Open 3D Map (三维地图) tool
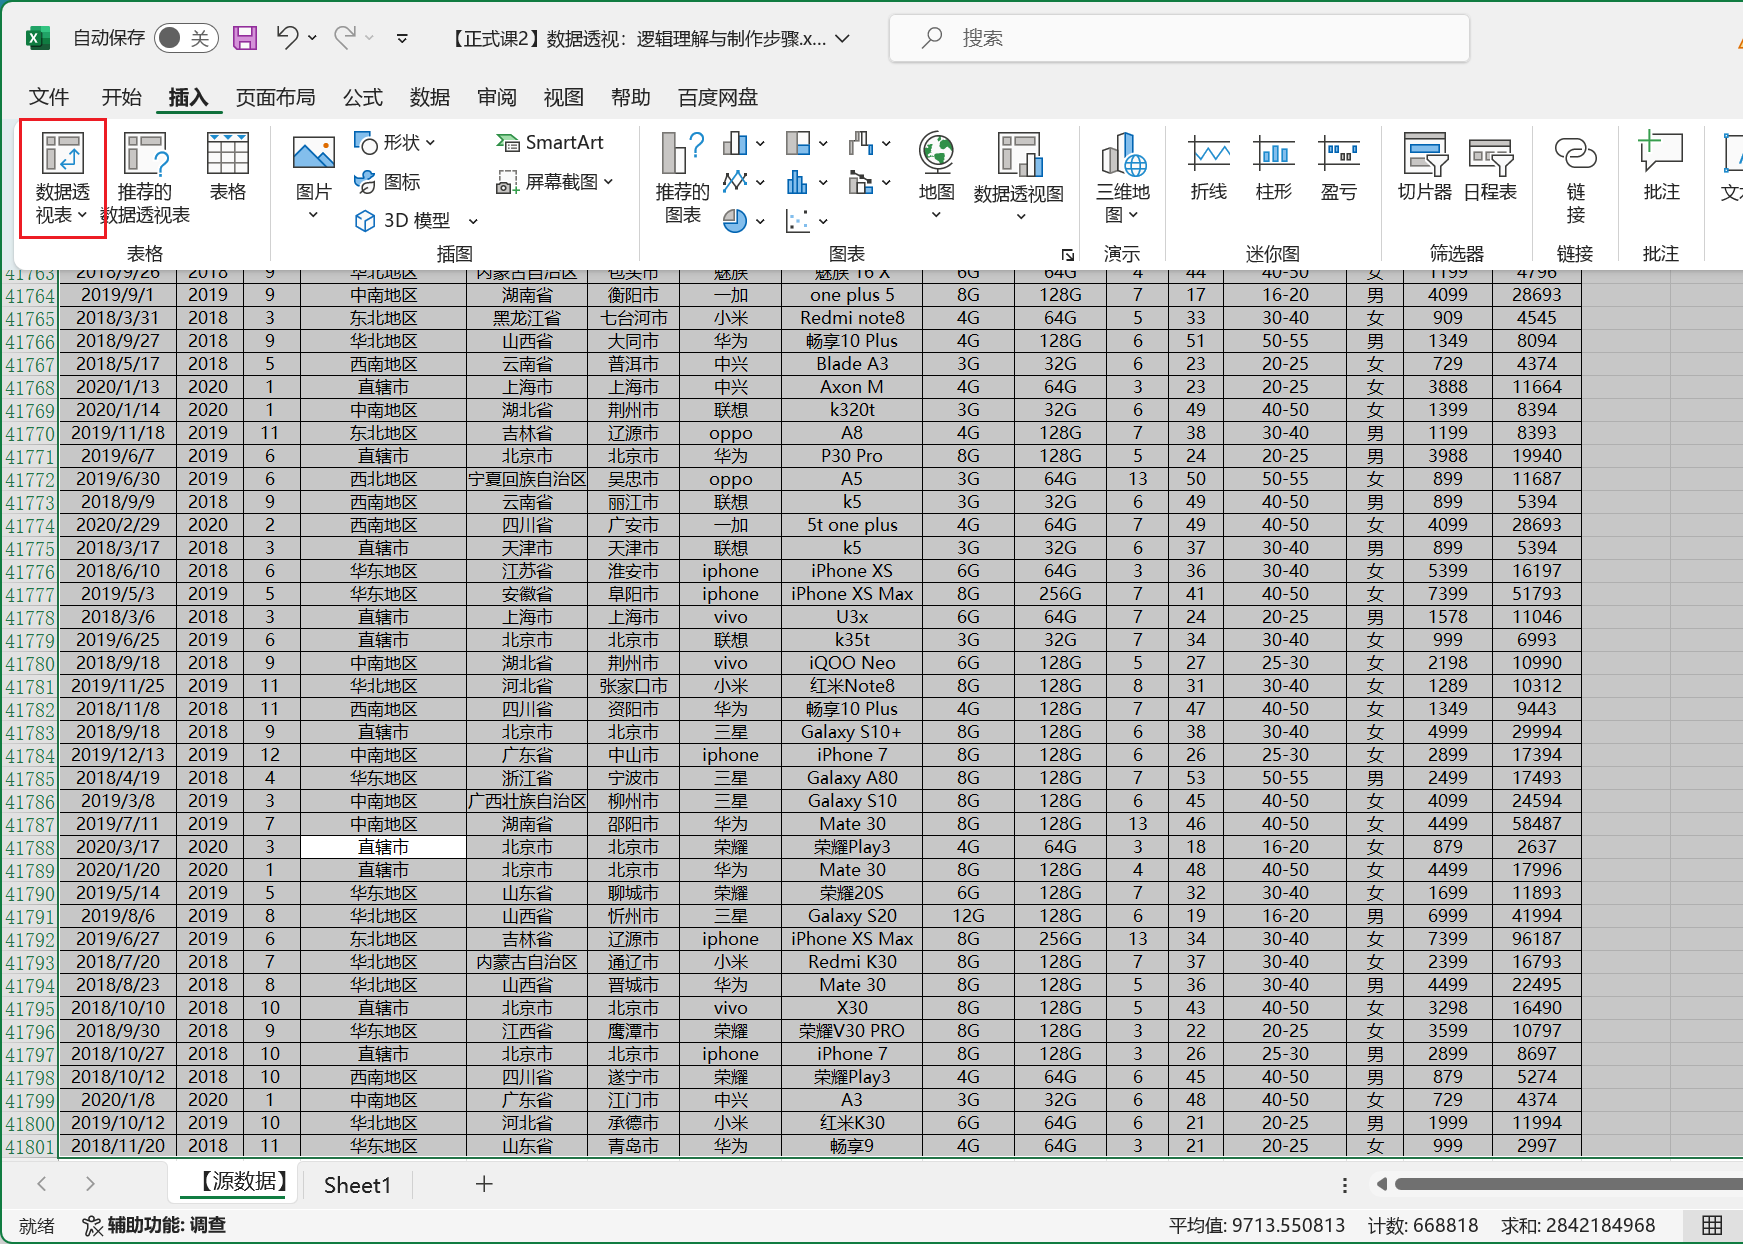1743x1244 pixels. pos(1122,177)
